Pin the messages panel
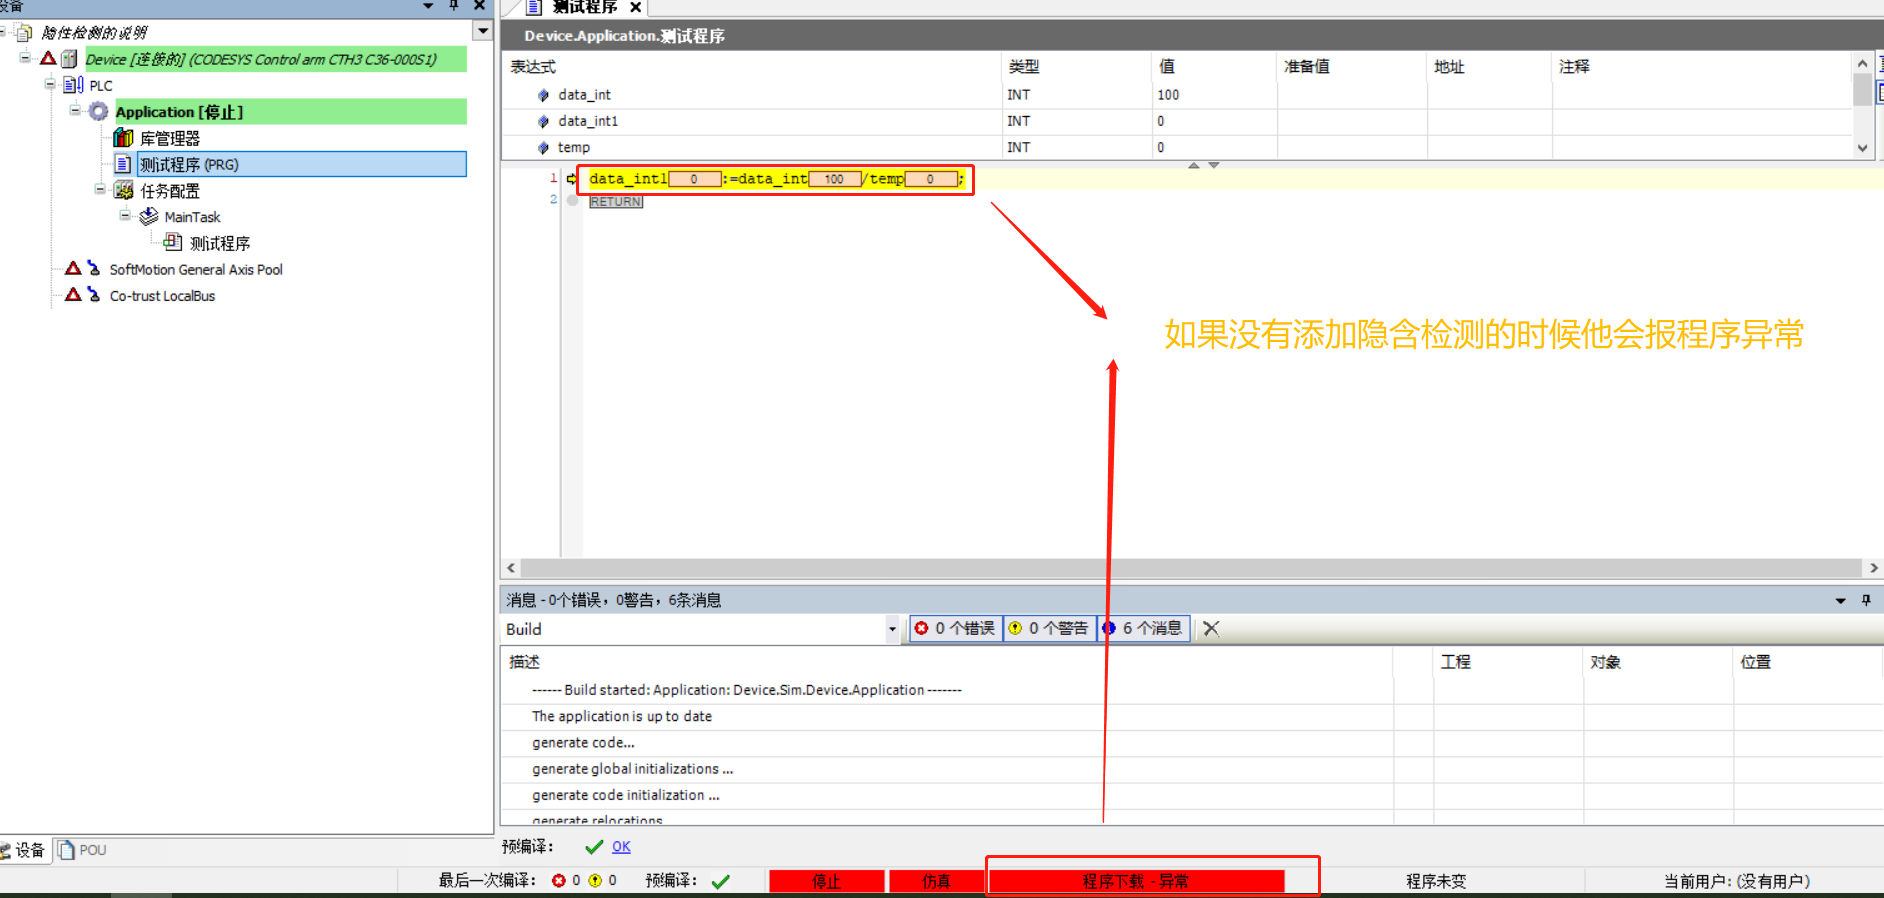This screenshot has height=898, width=1884. (1866, 600)
